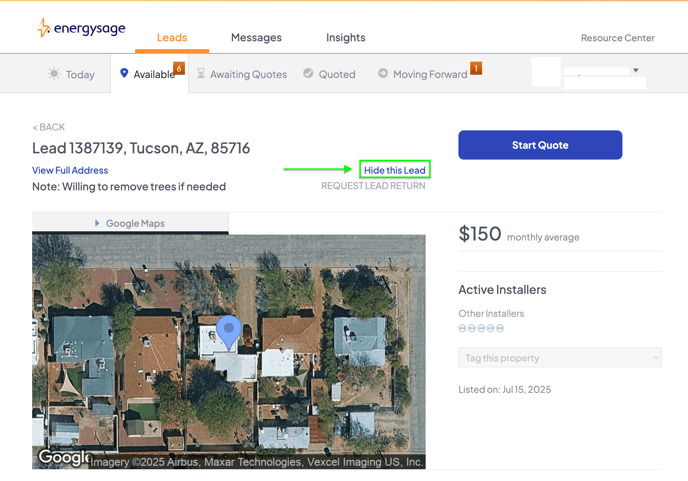This screenshot has width=688, height=481.
Task: Click the location pin icon beside Available
Action: click(124, 74)
